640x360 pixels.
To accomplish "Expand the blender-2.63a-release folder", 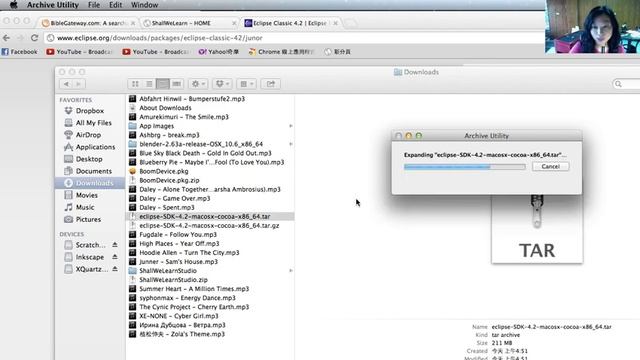I will [x=291, y=144].
